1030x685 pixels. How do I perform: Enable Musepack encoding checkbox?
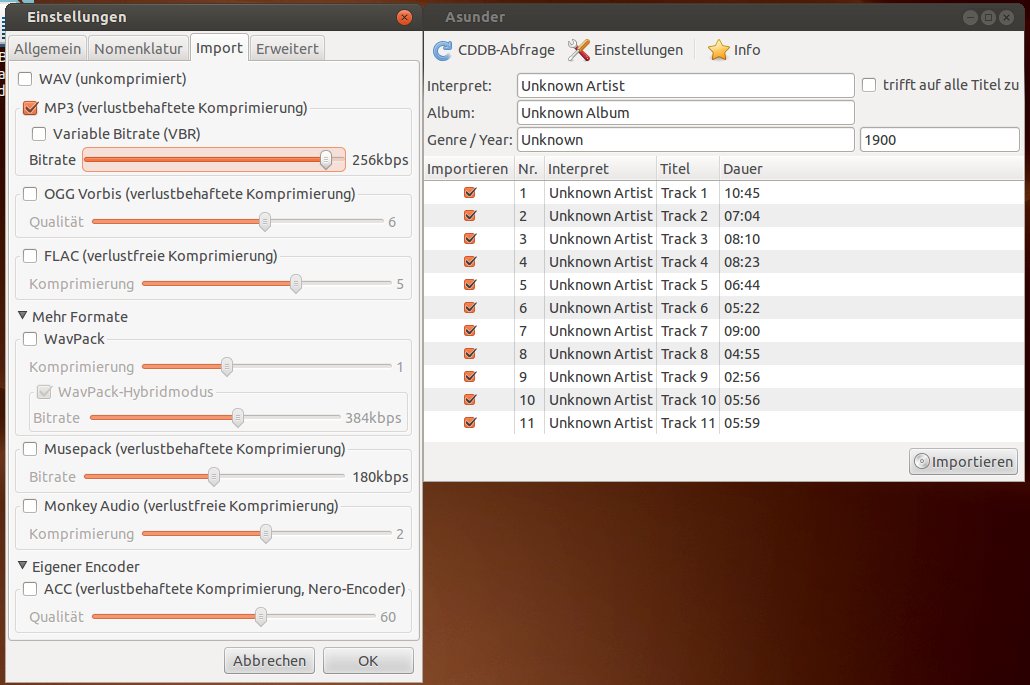[x=30, y=449]
